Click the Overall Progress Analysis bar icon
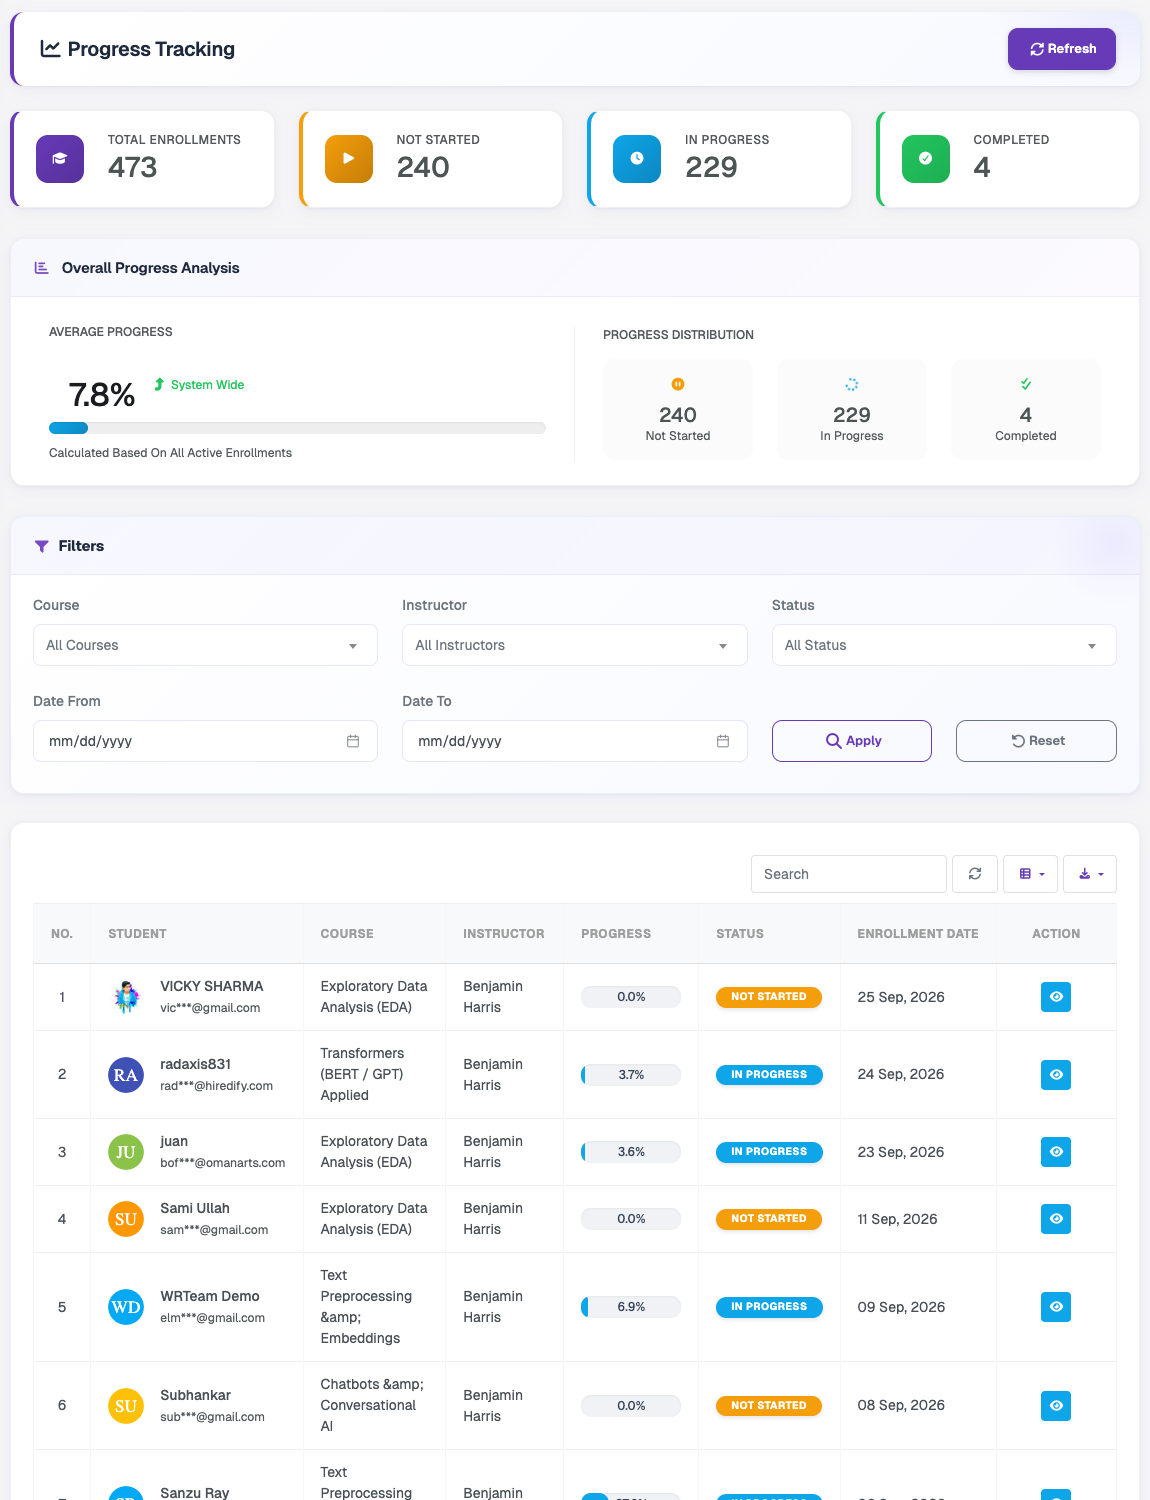This screenshot has width=1150, height=1500. pyautogui.click(x=41, y=268)
